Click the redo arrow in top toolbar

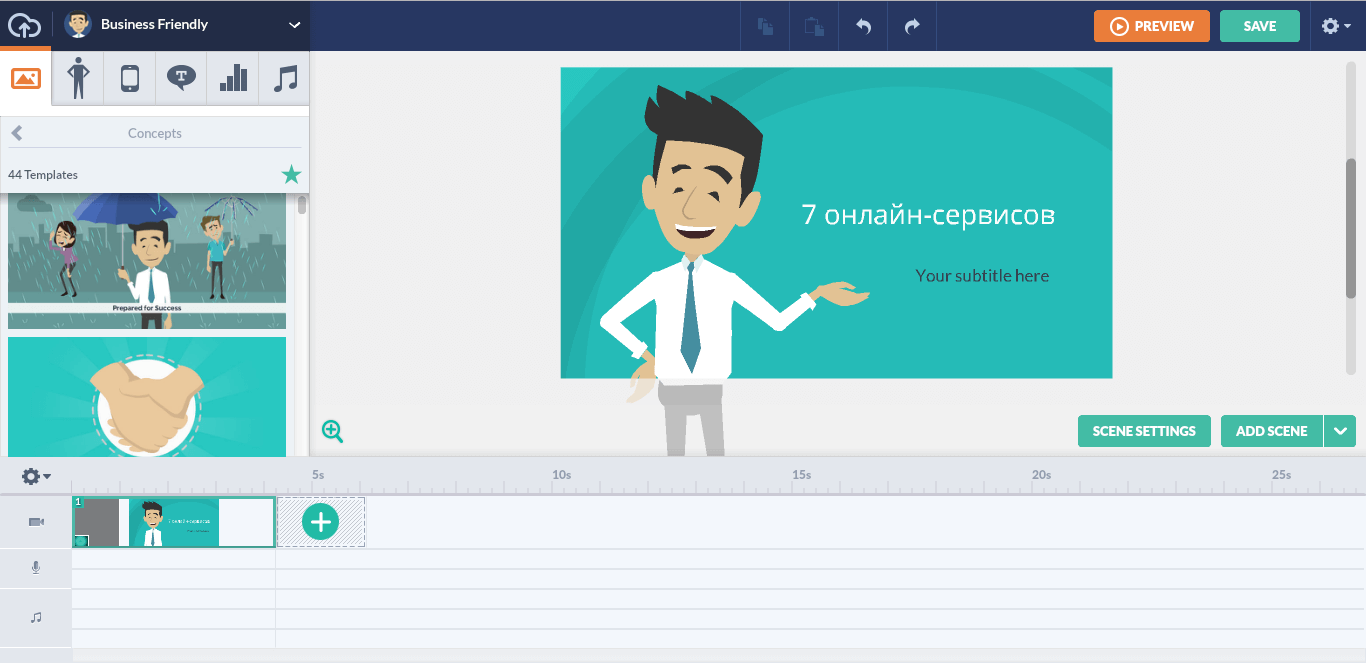(x=912, y=27)
